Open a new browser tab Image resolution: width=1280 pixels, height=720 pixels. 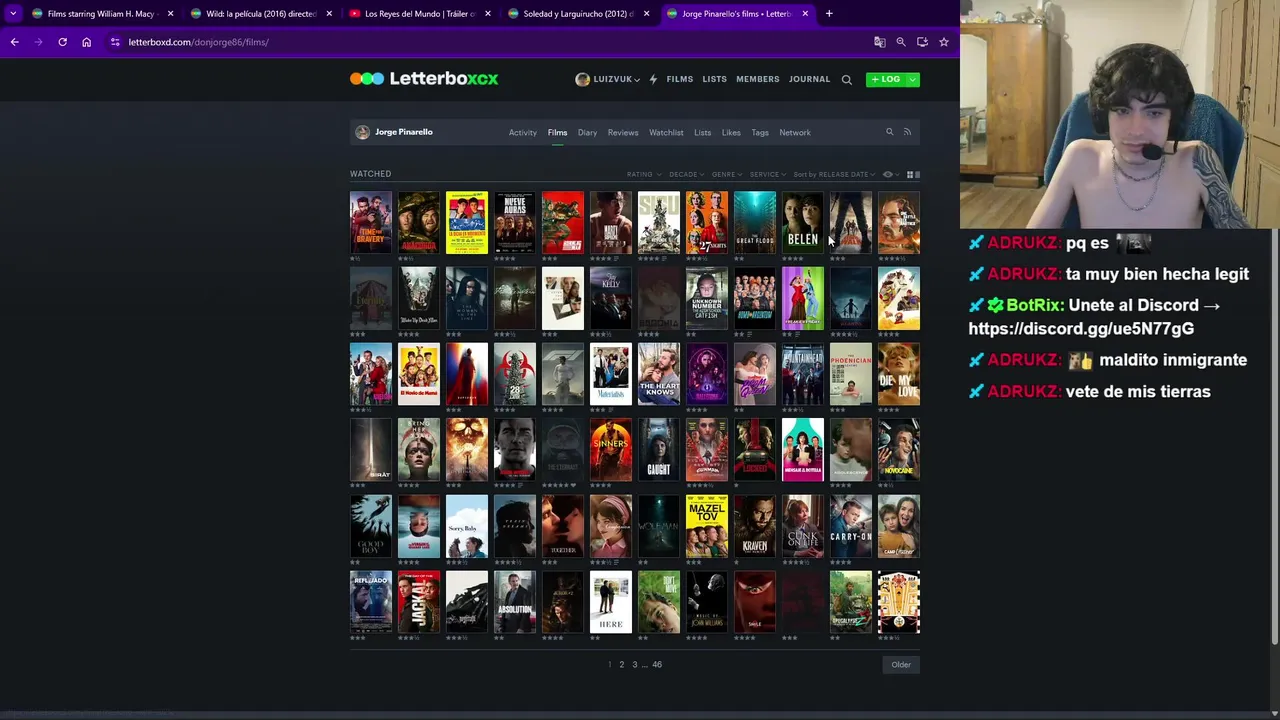click(x=829, y=14)
